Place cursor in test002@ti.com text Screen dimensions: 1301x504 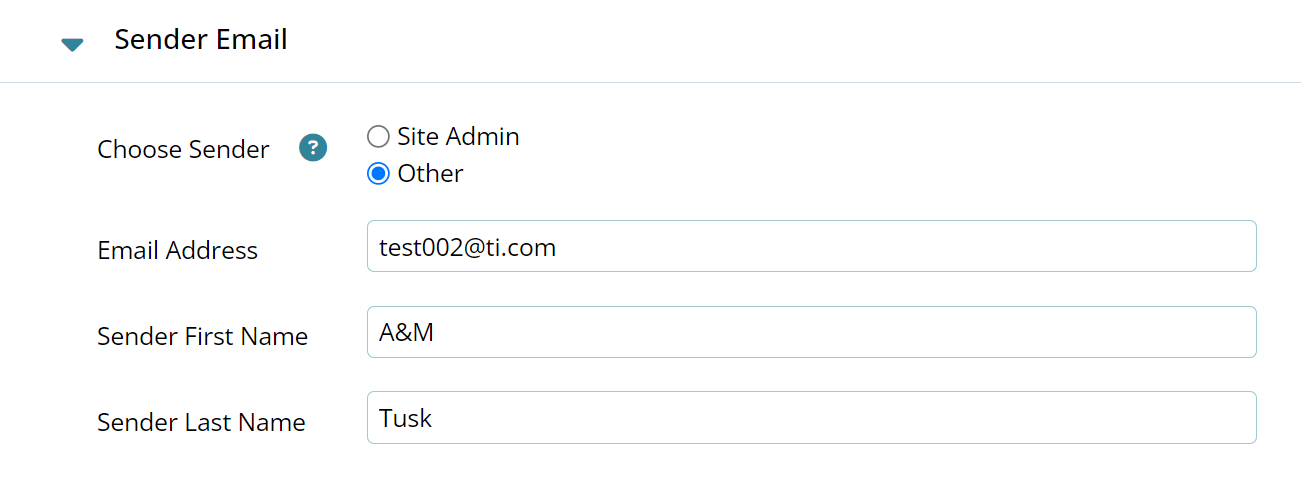(x=467, y=247)
